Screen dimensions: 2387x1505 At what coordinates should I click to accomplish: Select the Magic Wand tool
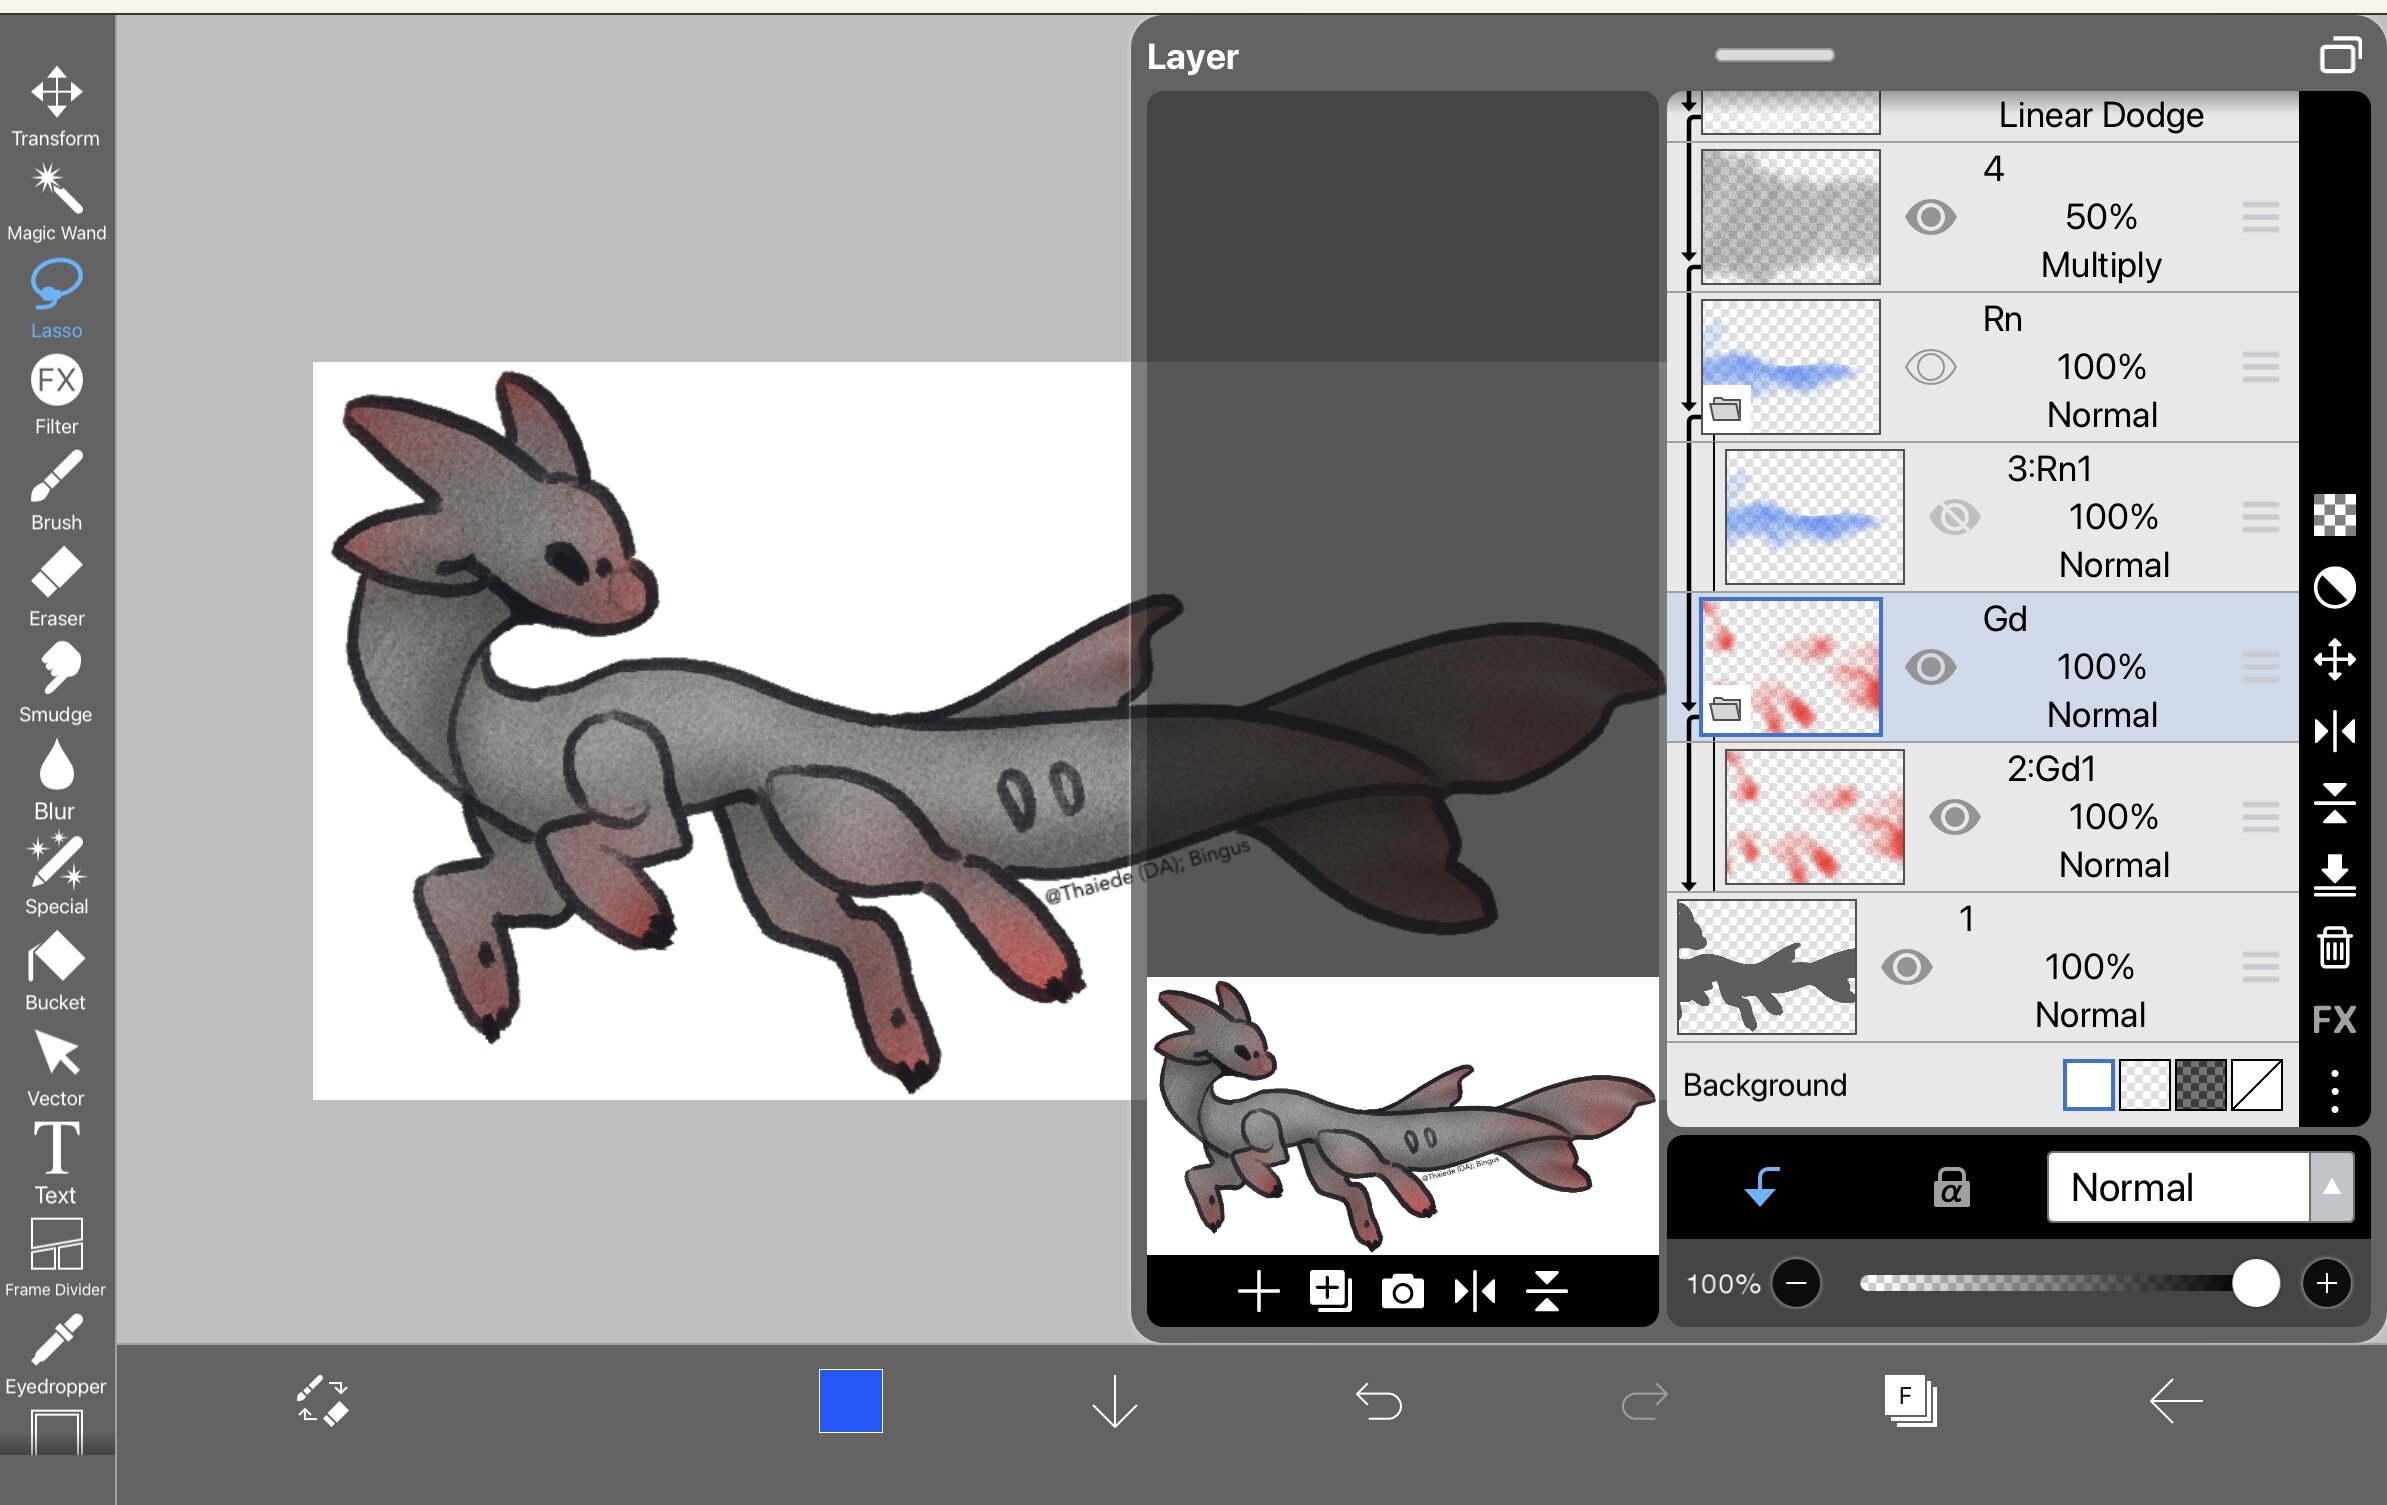(x=56, y=203)
